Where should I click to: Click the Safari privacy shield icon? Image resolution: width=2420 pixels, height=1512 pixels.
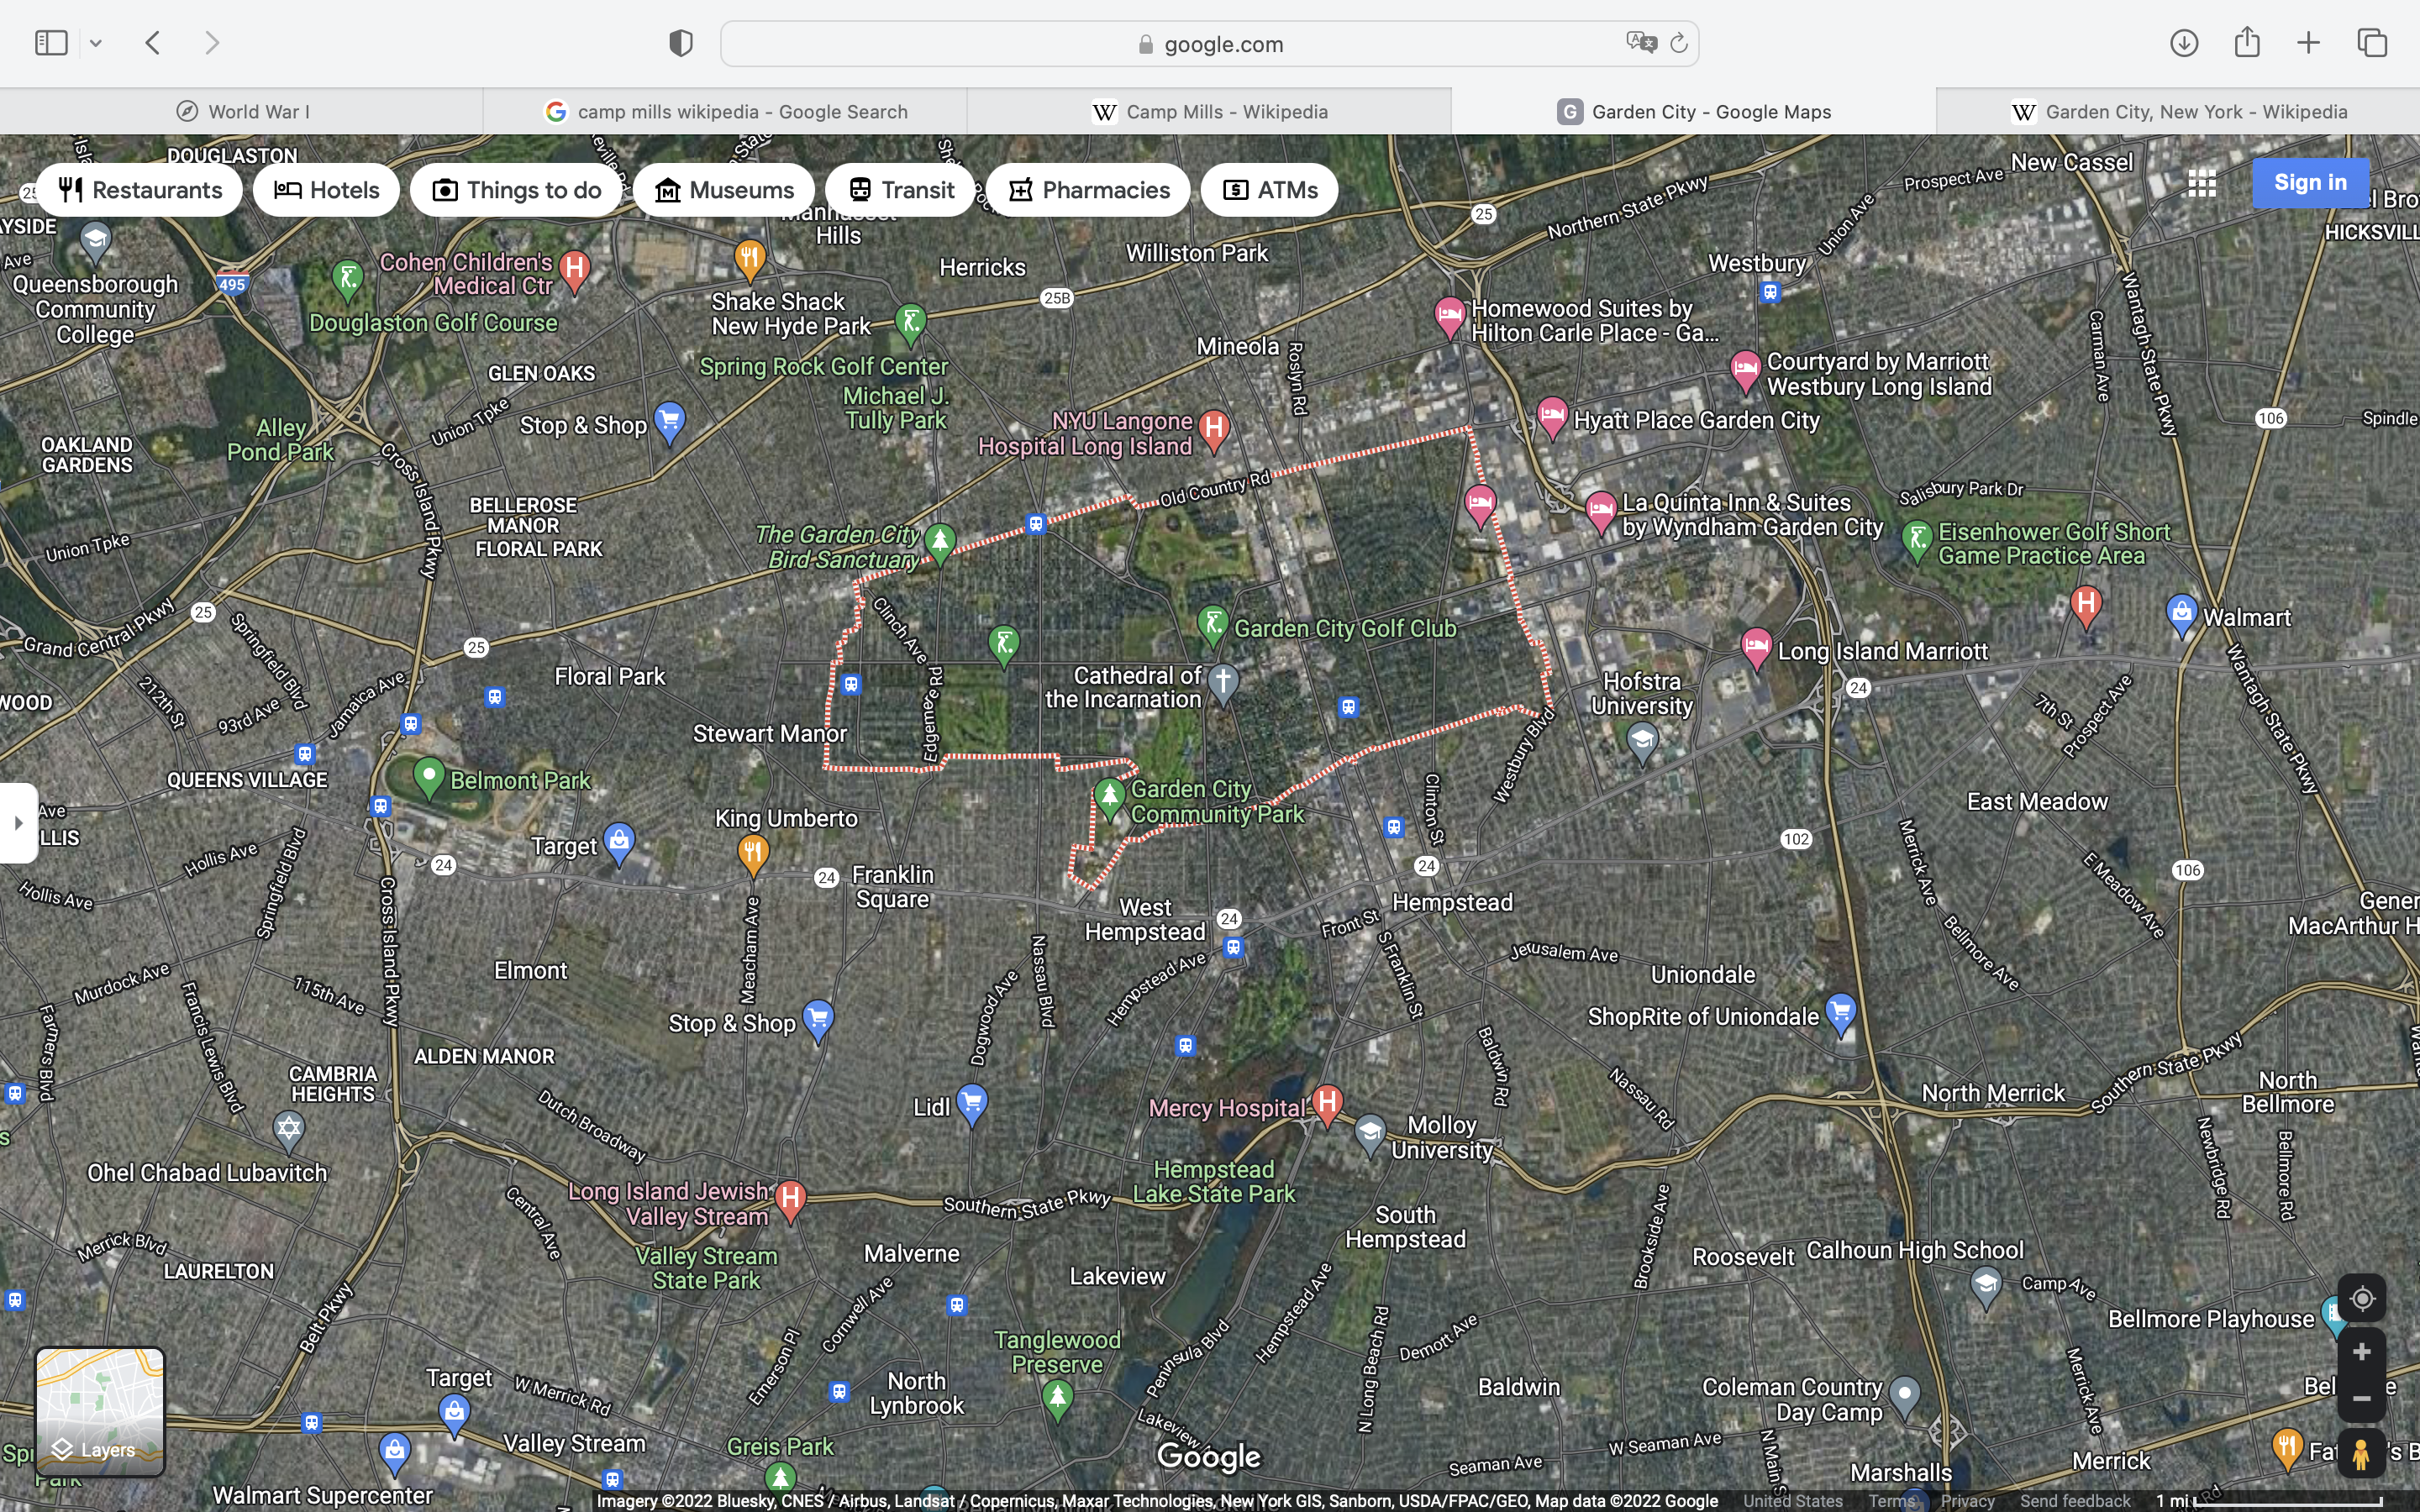pyautogui.click(x=681, y=43)
